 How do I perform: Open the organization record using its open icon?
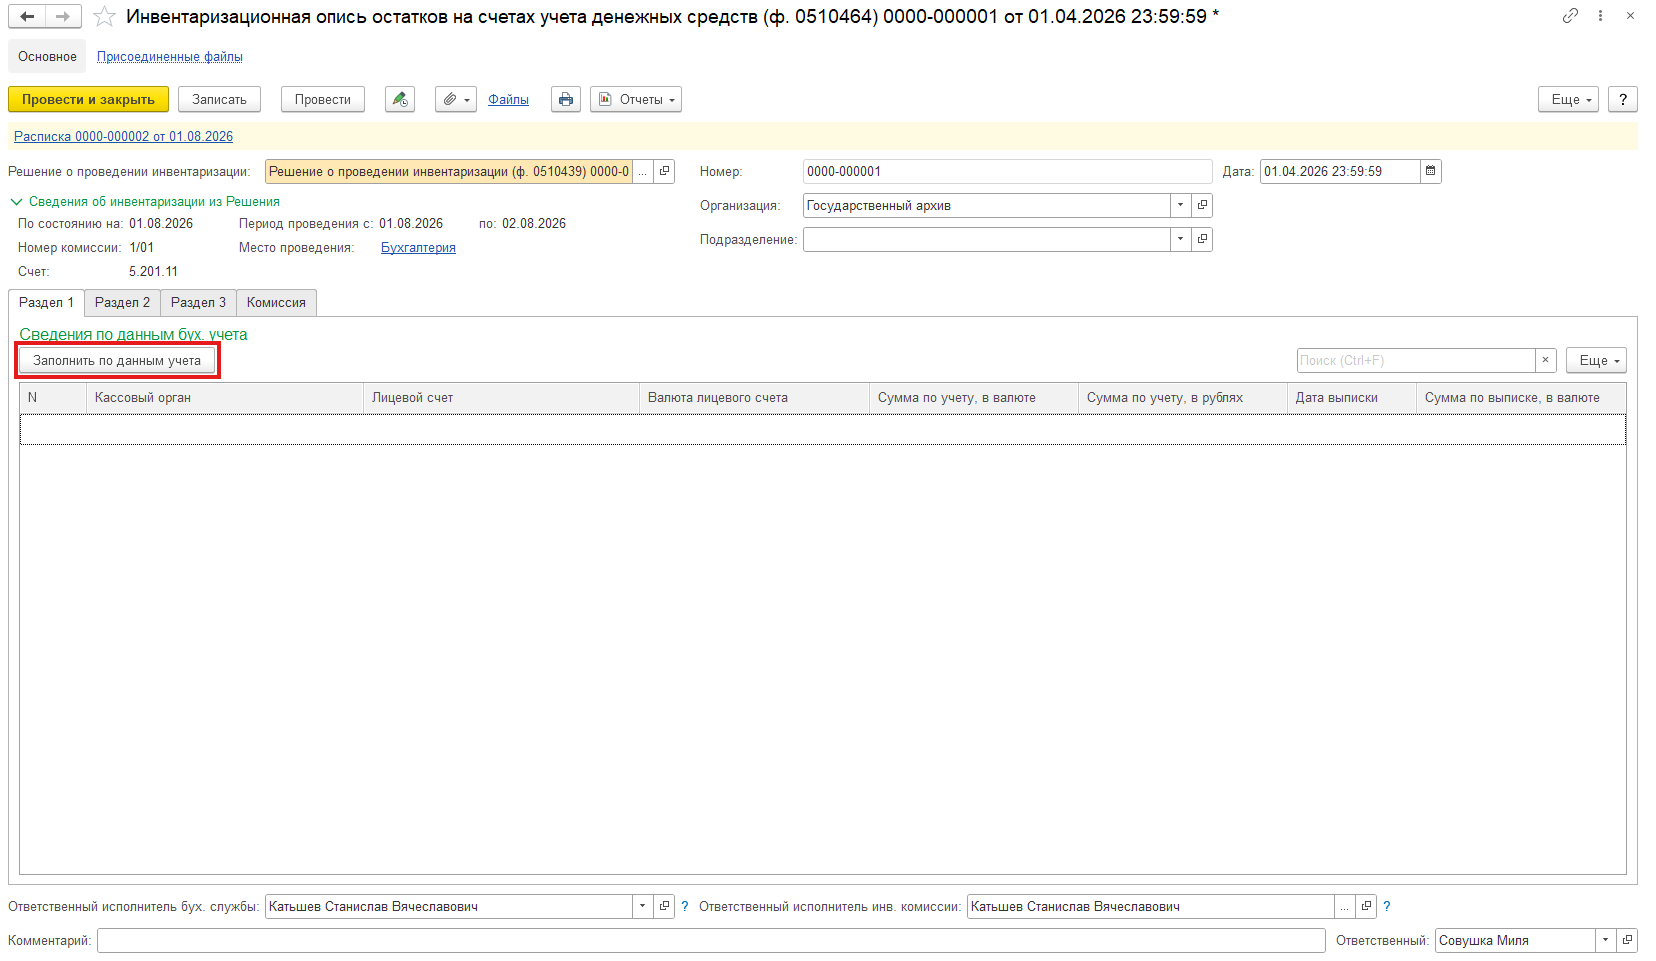tap(1202, 205)
